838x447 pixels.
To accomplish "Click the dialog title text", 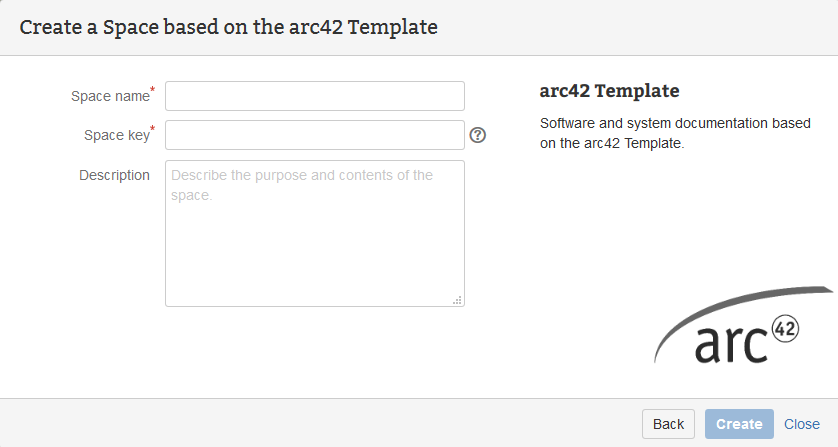I will tap(229, 27).
